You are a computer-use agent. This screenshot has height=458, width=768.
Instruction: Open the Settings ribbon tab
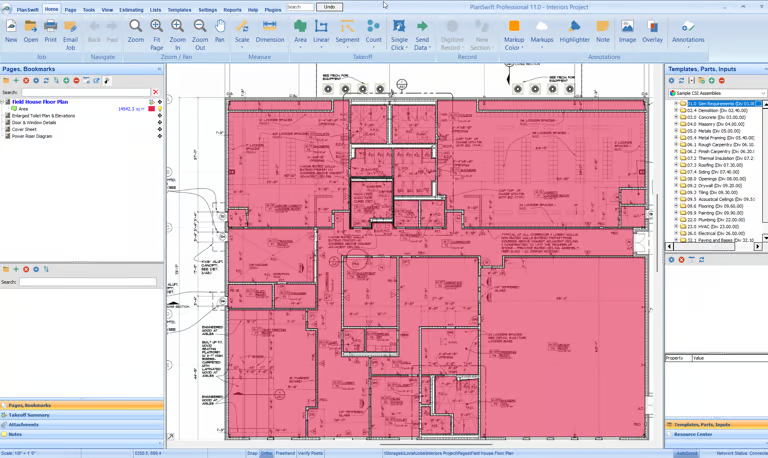(208, 10)
